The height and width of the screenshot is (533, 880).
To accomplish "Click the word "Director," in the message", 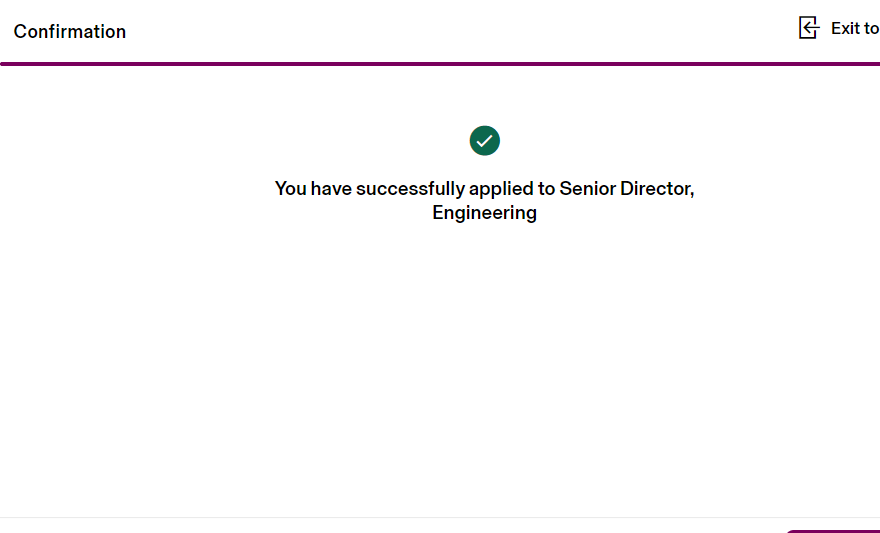I will click(655, 188).
